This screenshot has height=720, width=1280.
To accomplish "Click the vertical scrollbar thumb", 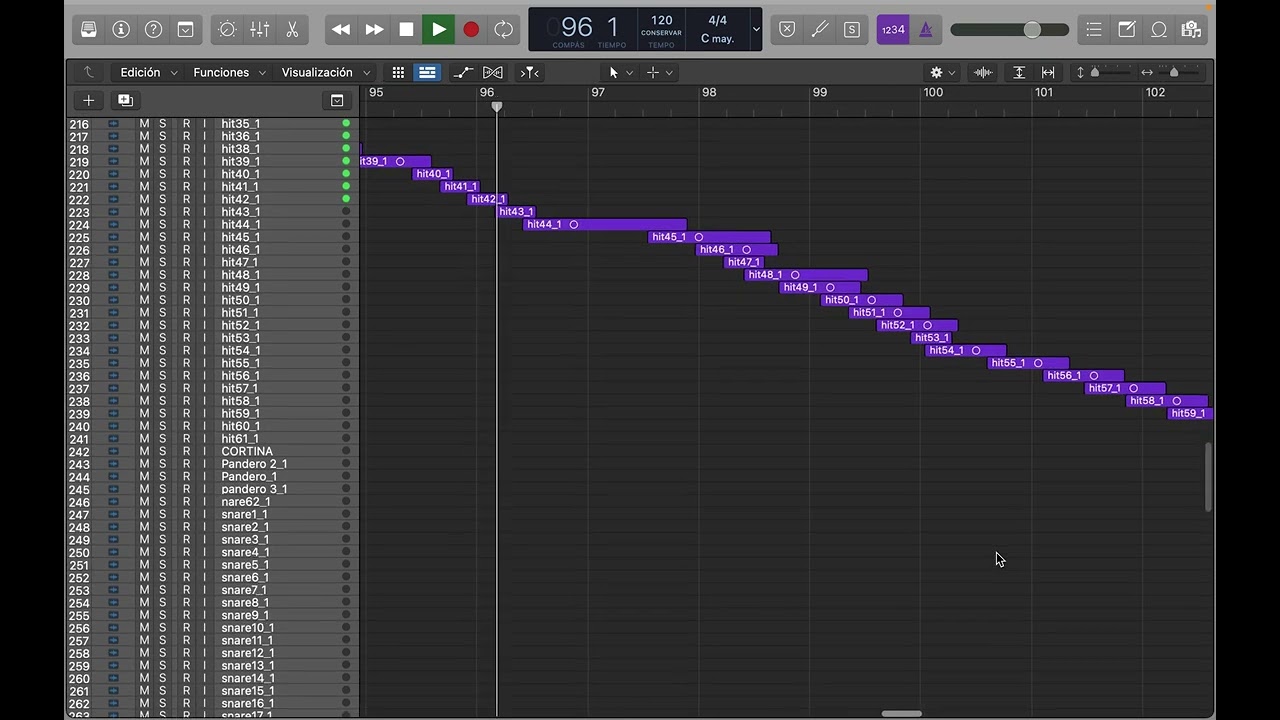I will pyautogui.click(x=1208, y=477).
